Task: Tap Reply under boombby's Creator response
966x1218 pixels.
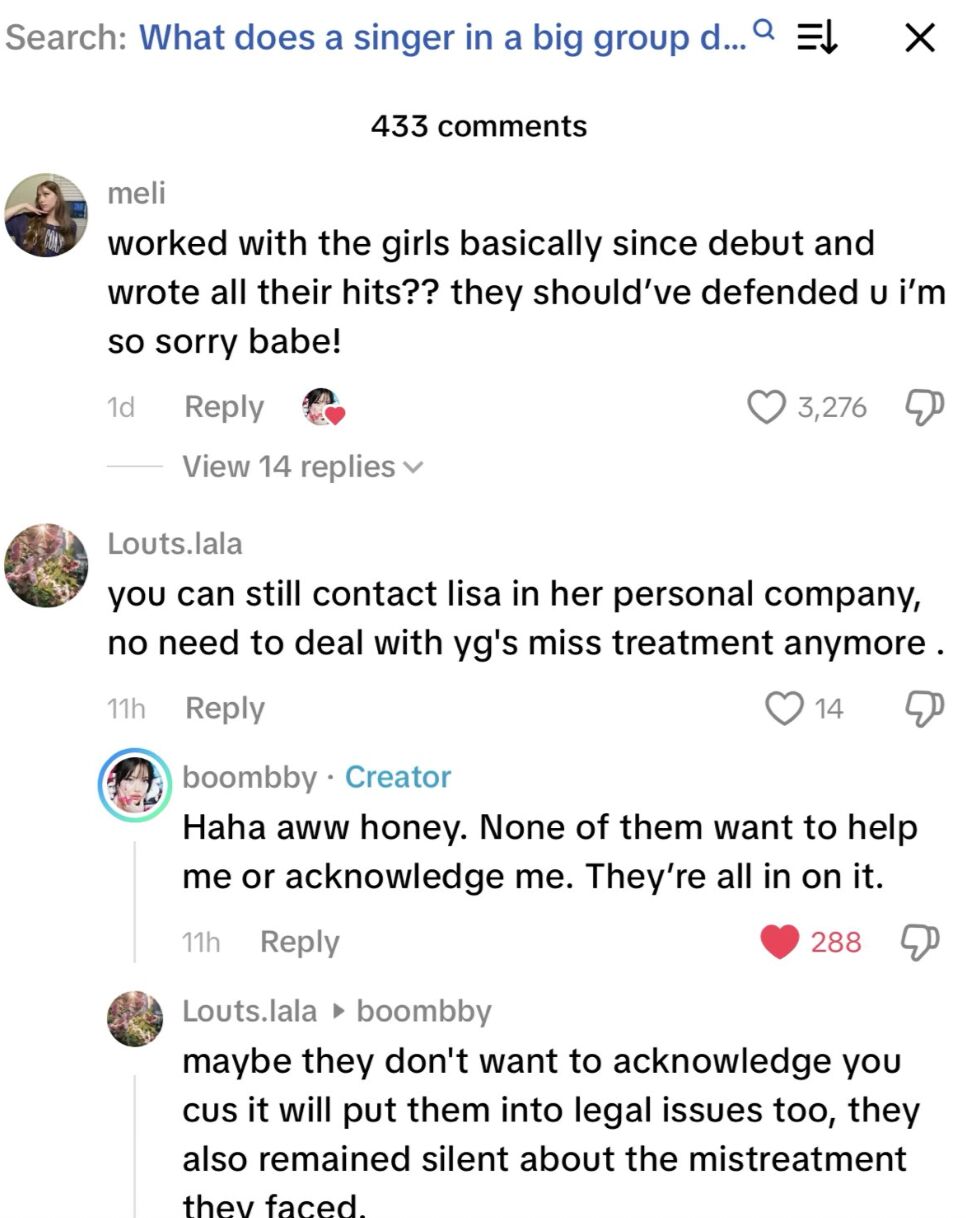Action: click(298, 940)
